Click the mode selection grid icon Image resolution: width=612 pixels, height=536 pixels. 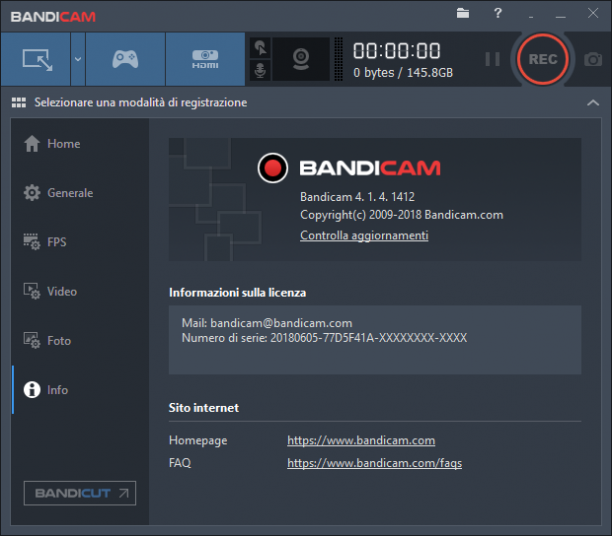click(19, 103)
